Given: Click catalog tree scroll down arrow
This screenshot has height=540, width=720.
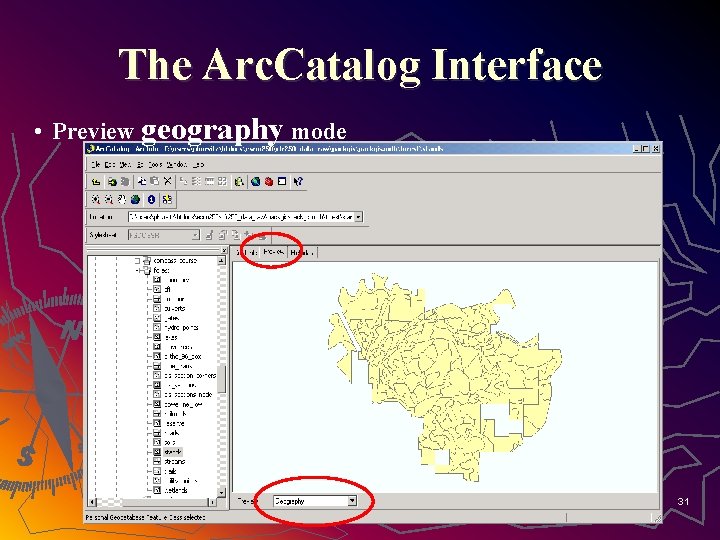Looking at the screenshot, I should tap(221, 492).
